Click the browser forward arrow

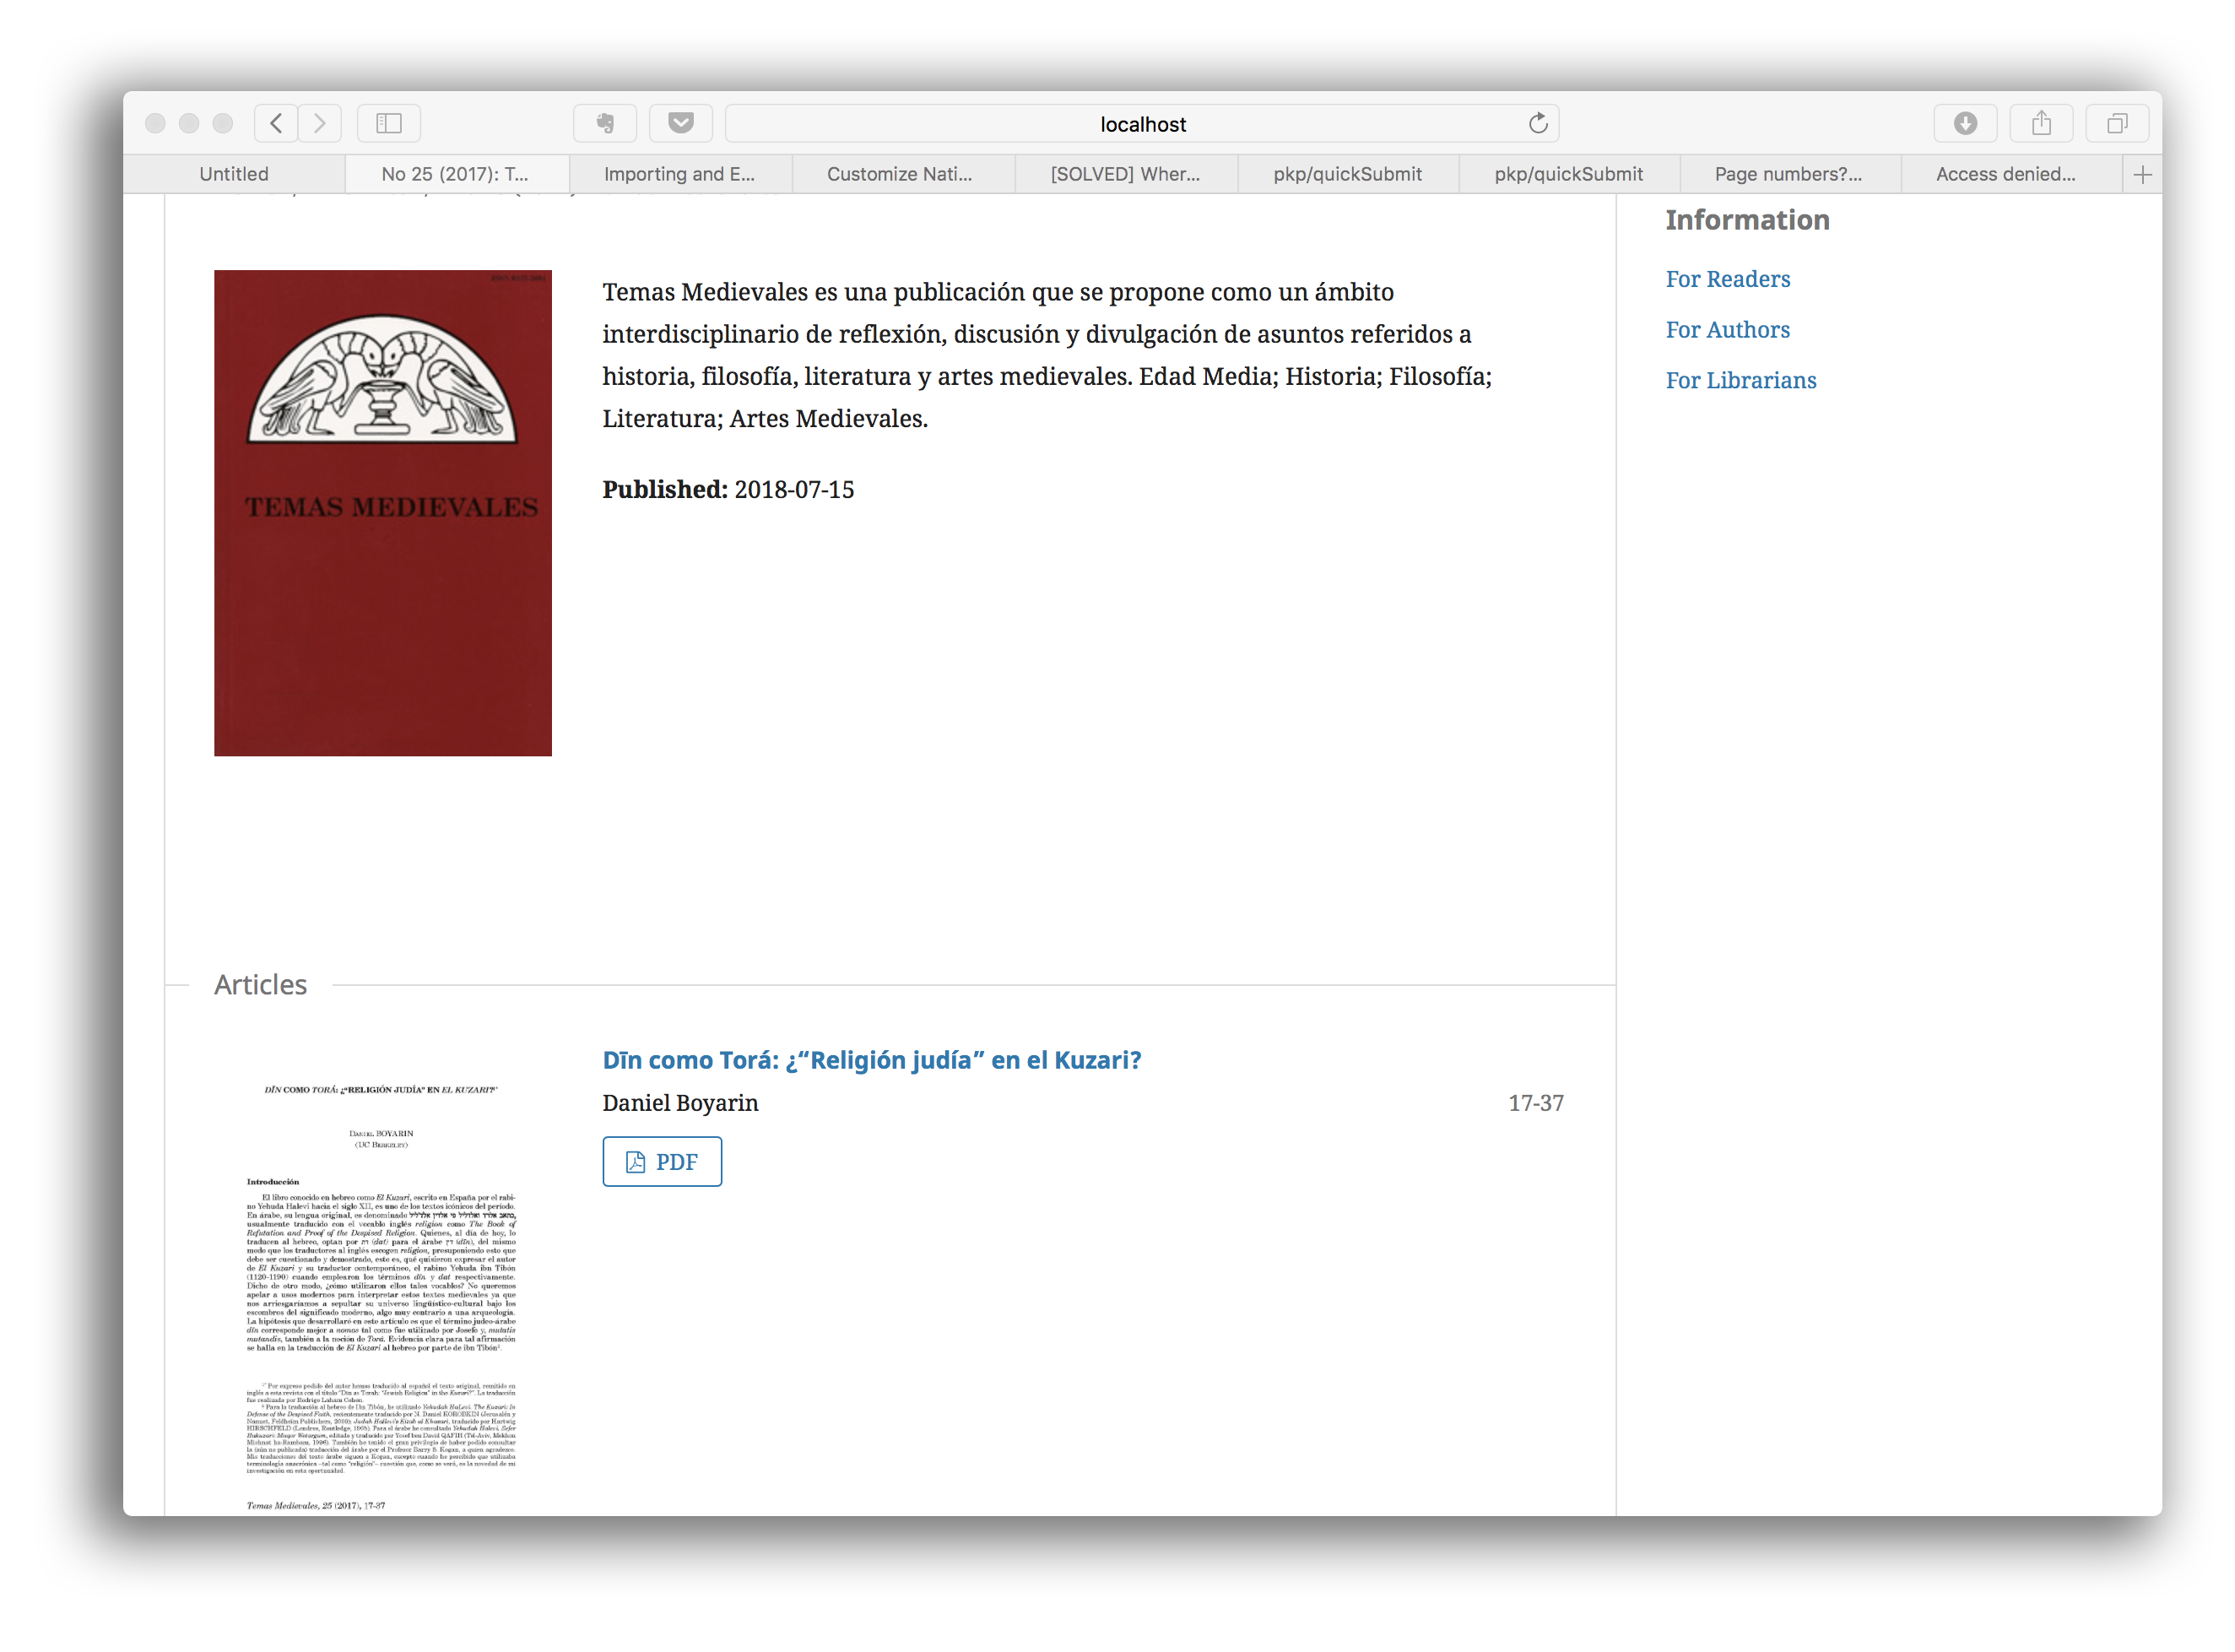pyautogui.click(x=320, y=123)
